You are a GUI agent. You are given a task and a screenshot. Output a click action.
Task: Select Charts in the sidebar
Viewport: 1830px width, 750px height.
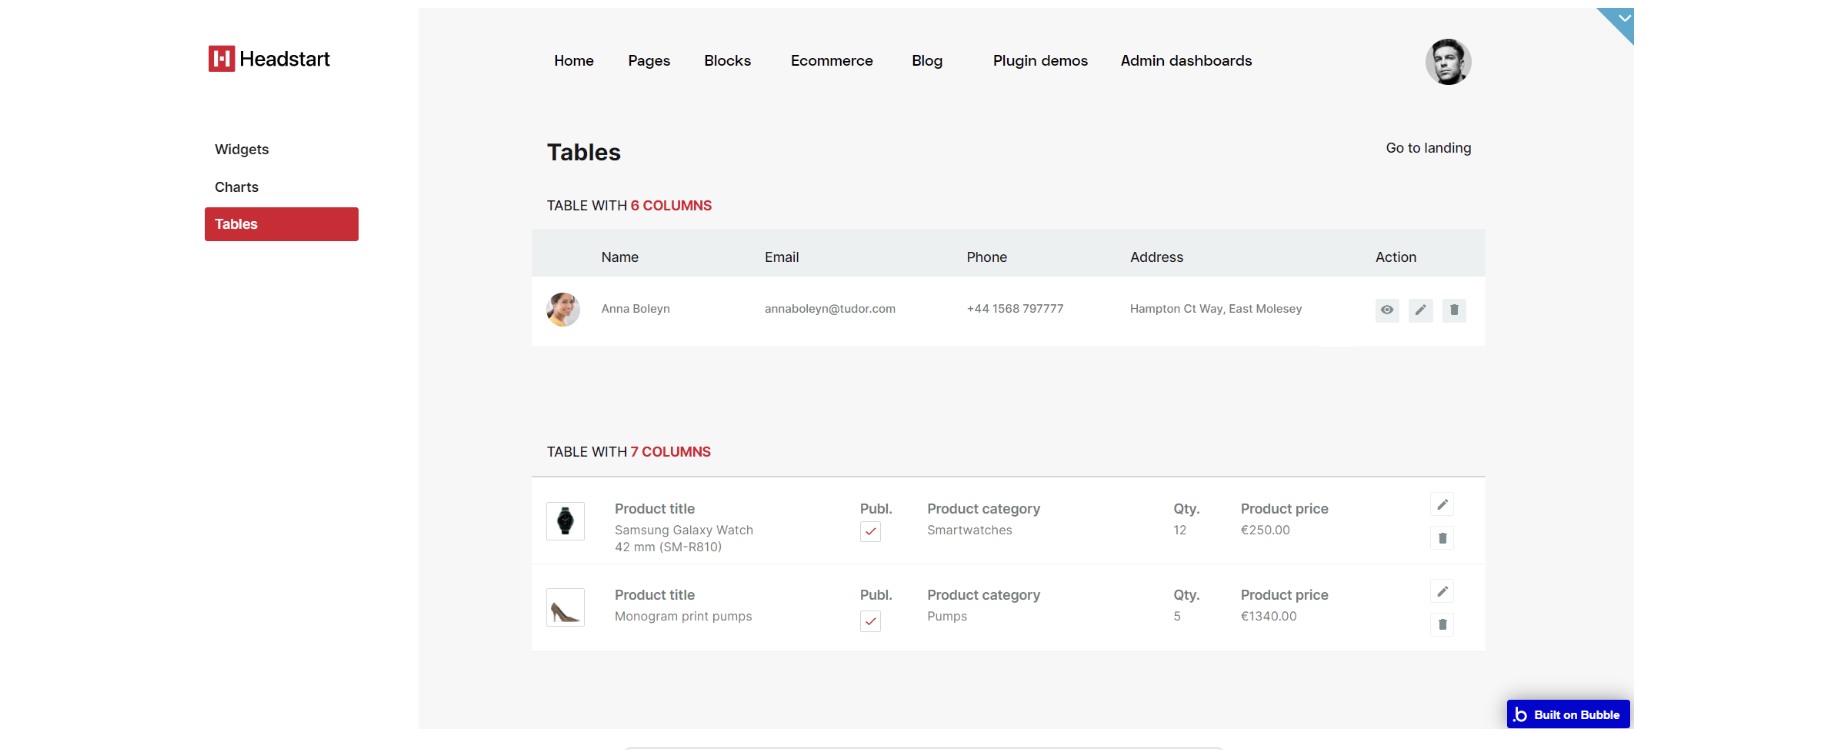click(237, 187)
